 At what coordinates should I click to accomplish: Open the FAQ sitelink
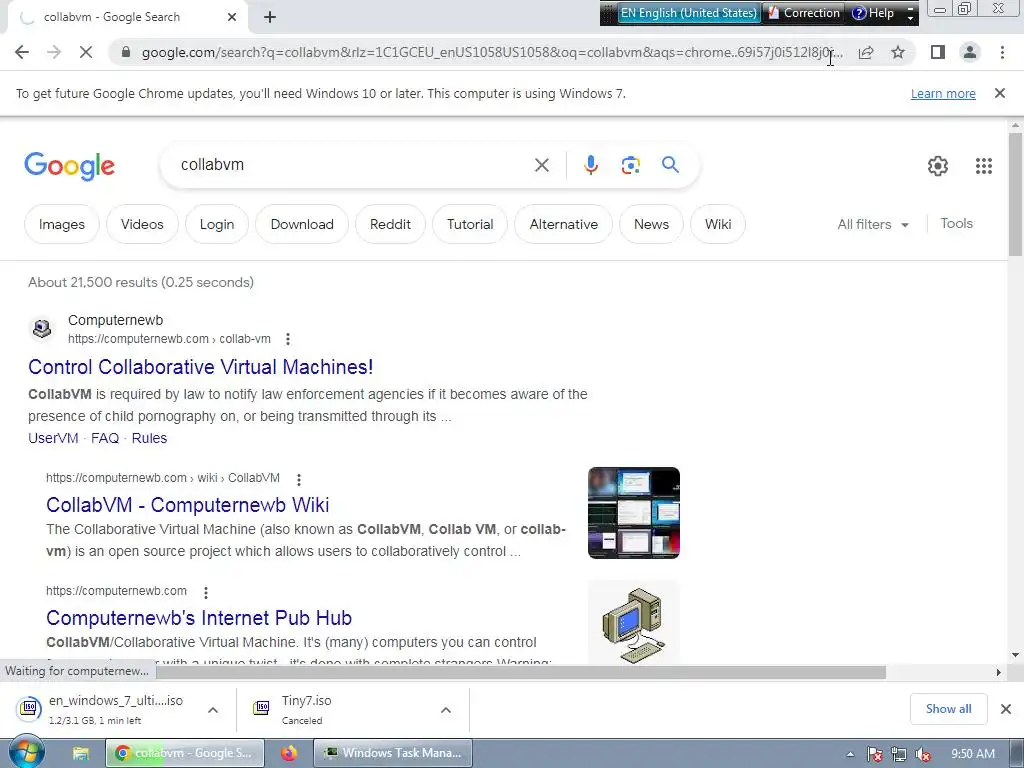point(105,438)
